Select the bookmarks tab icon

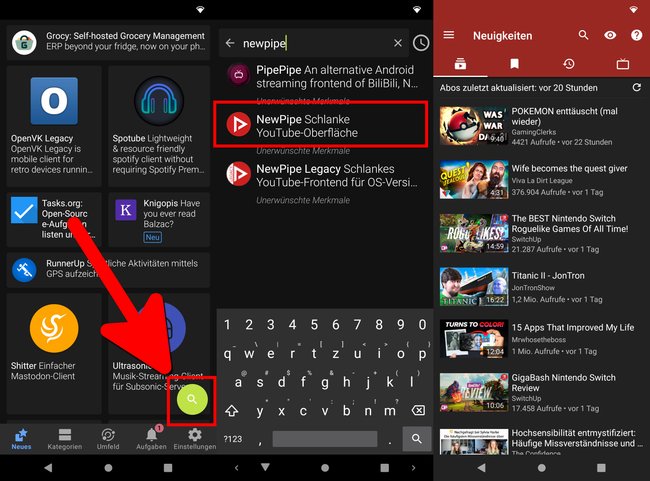pos(514,64)
